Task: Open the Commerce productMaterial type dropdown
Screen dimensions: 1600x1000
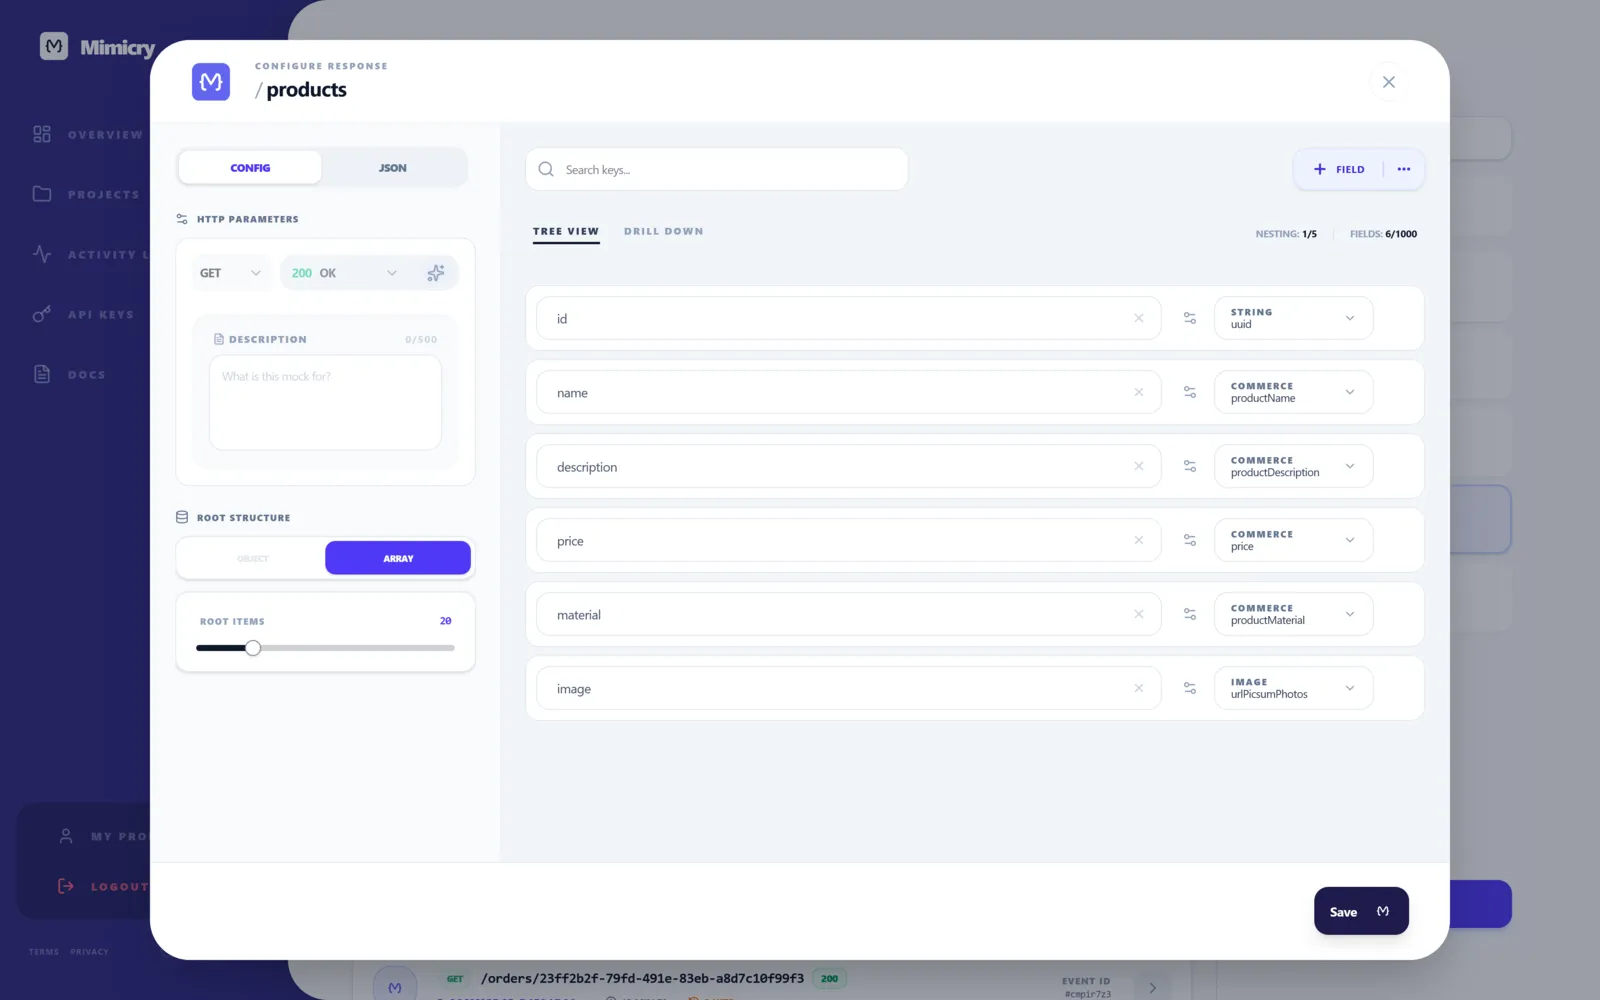Action: pyautogui.click(x=1294, y=614)
